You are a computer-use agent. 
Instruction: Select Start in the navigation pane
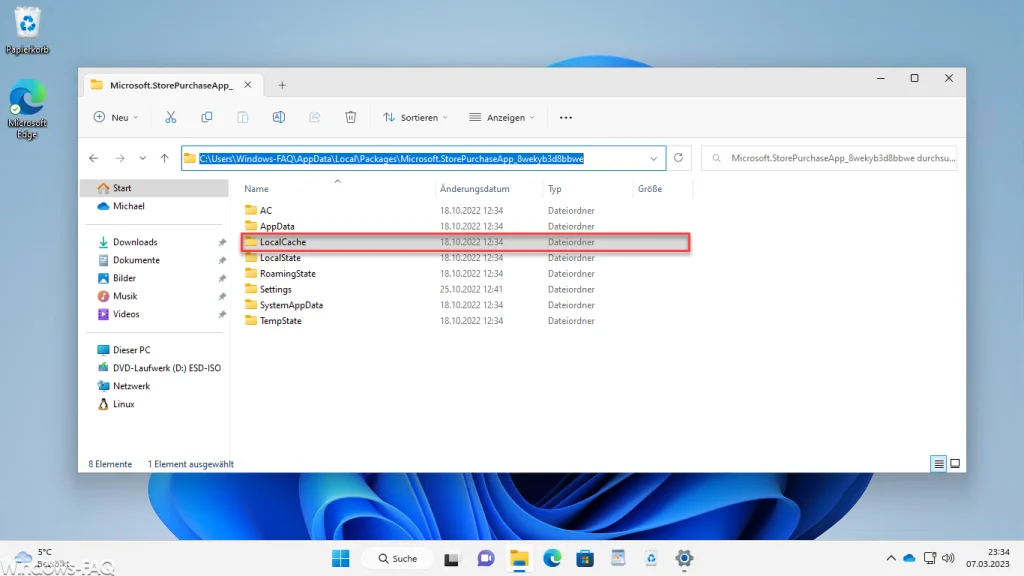[x=154, y=188]
